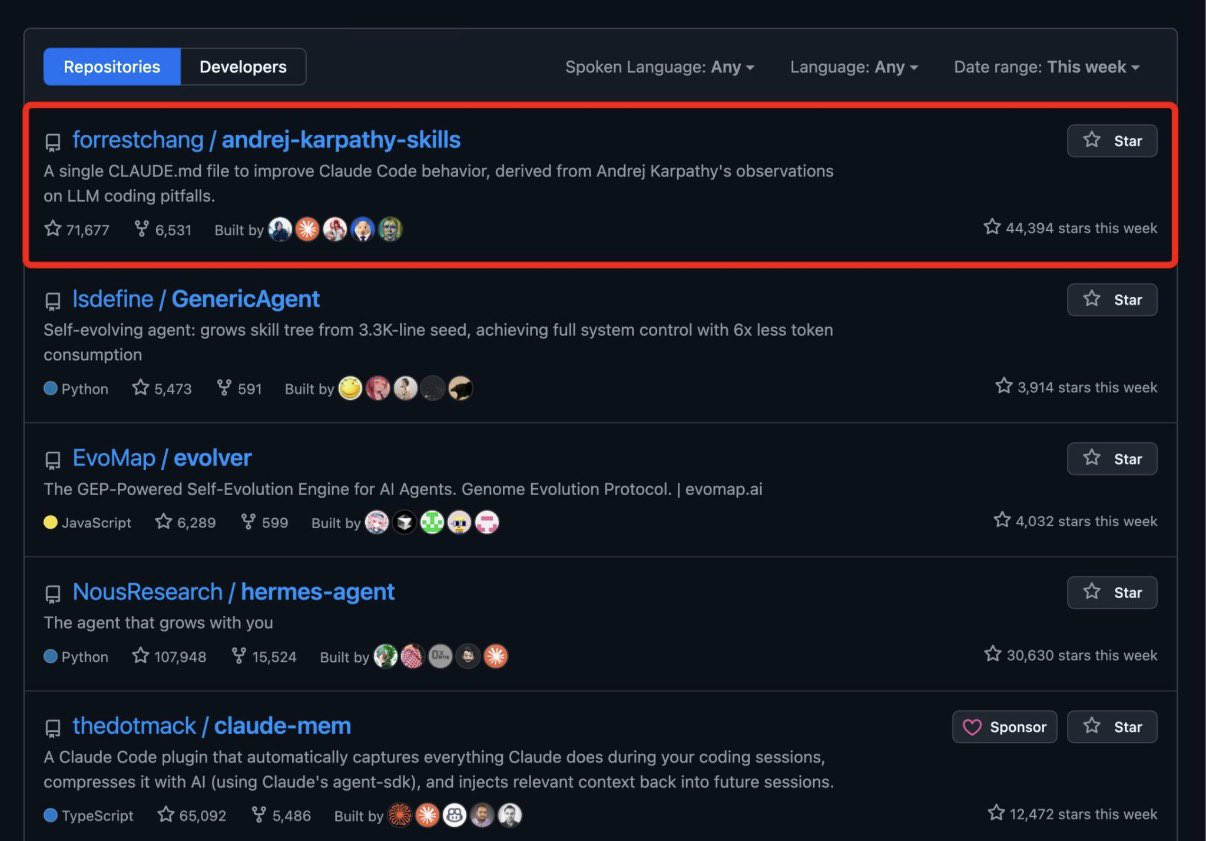
Task: Open first contributor avatar on andrej-karpathy-skills
Action: (280, 230)
